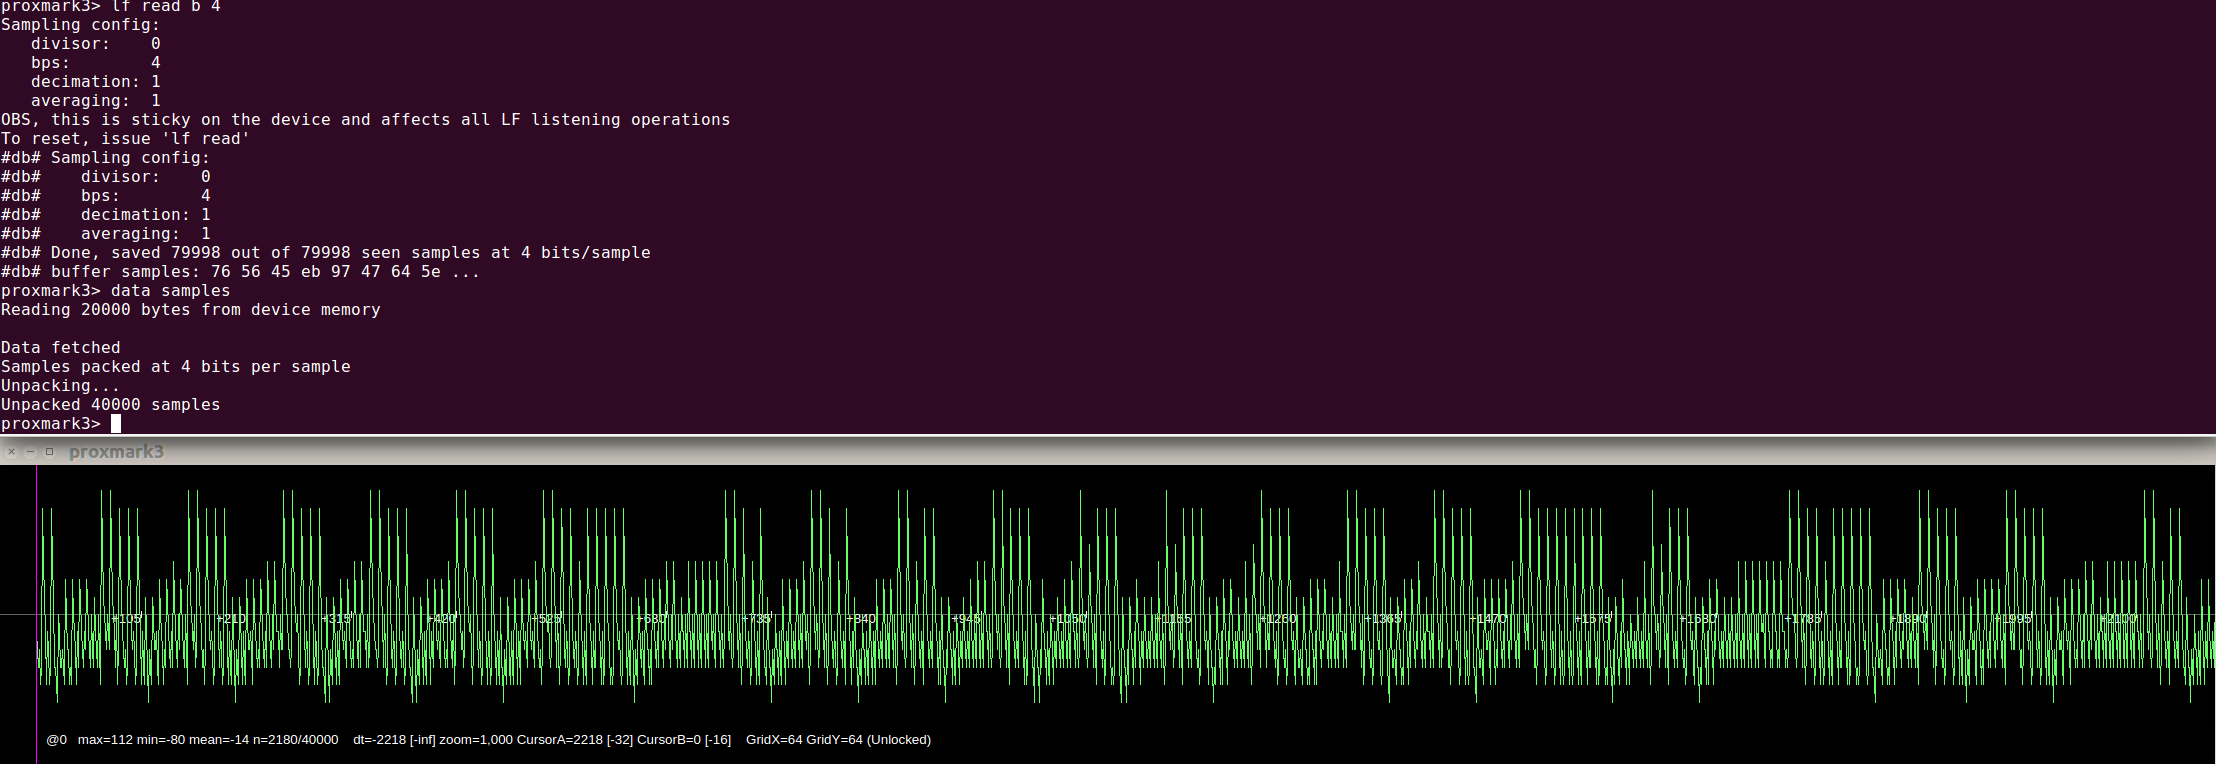Click the '+420' grid label in the graph
This screenshot has width=2216, height=764.
pyautogui.click(x=441, y=619)
